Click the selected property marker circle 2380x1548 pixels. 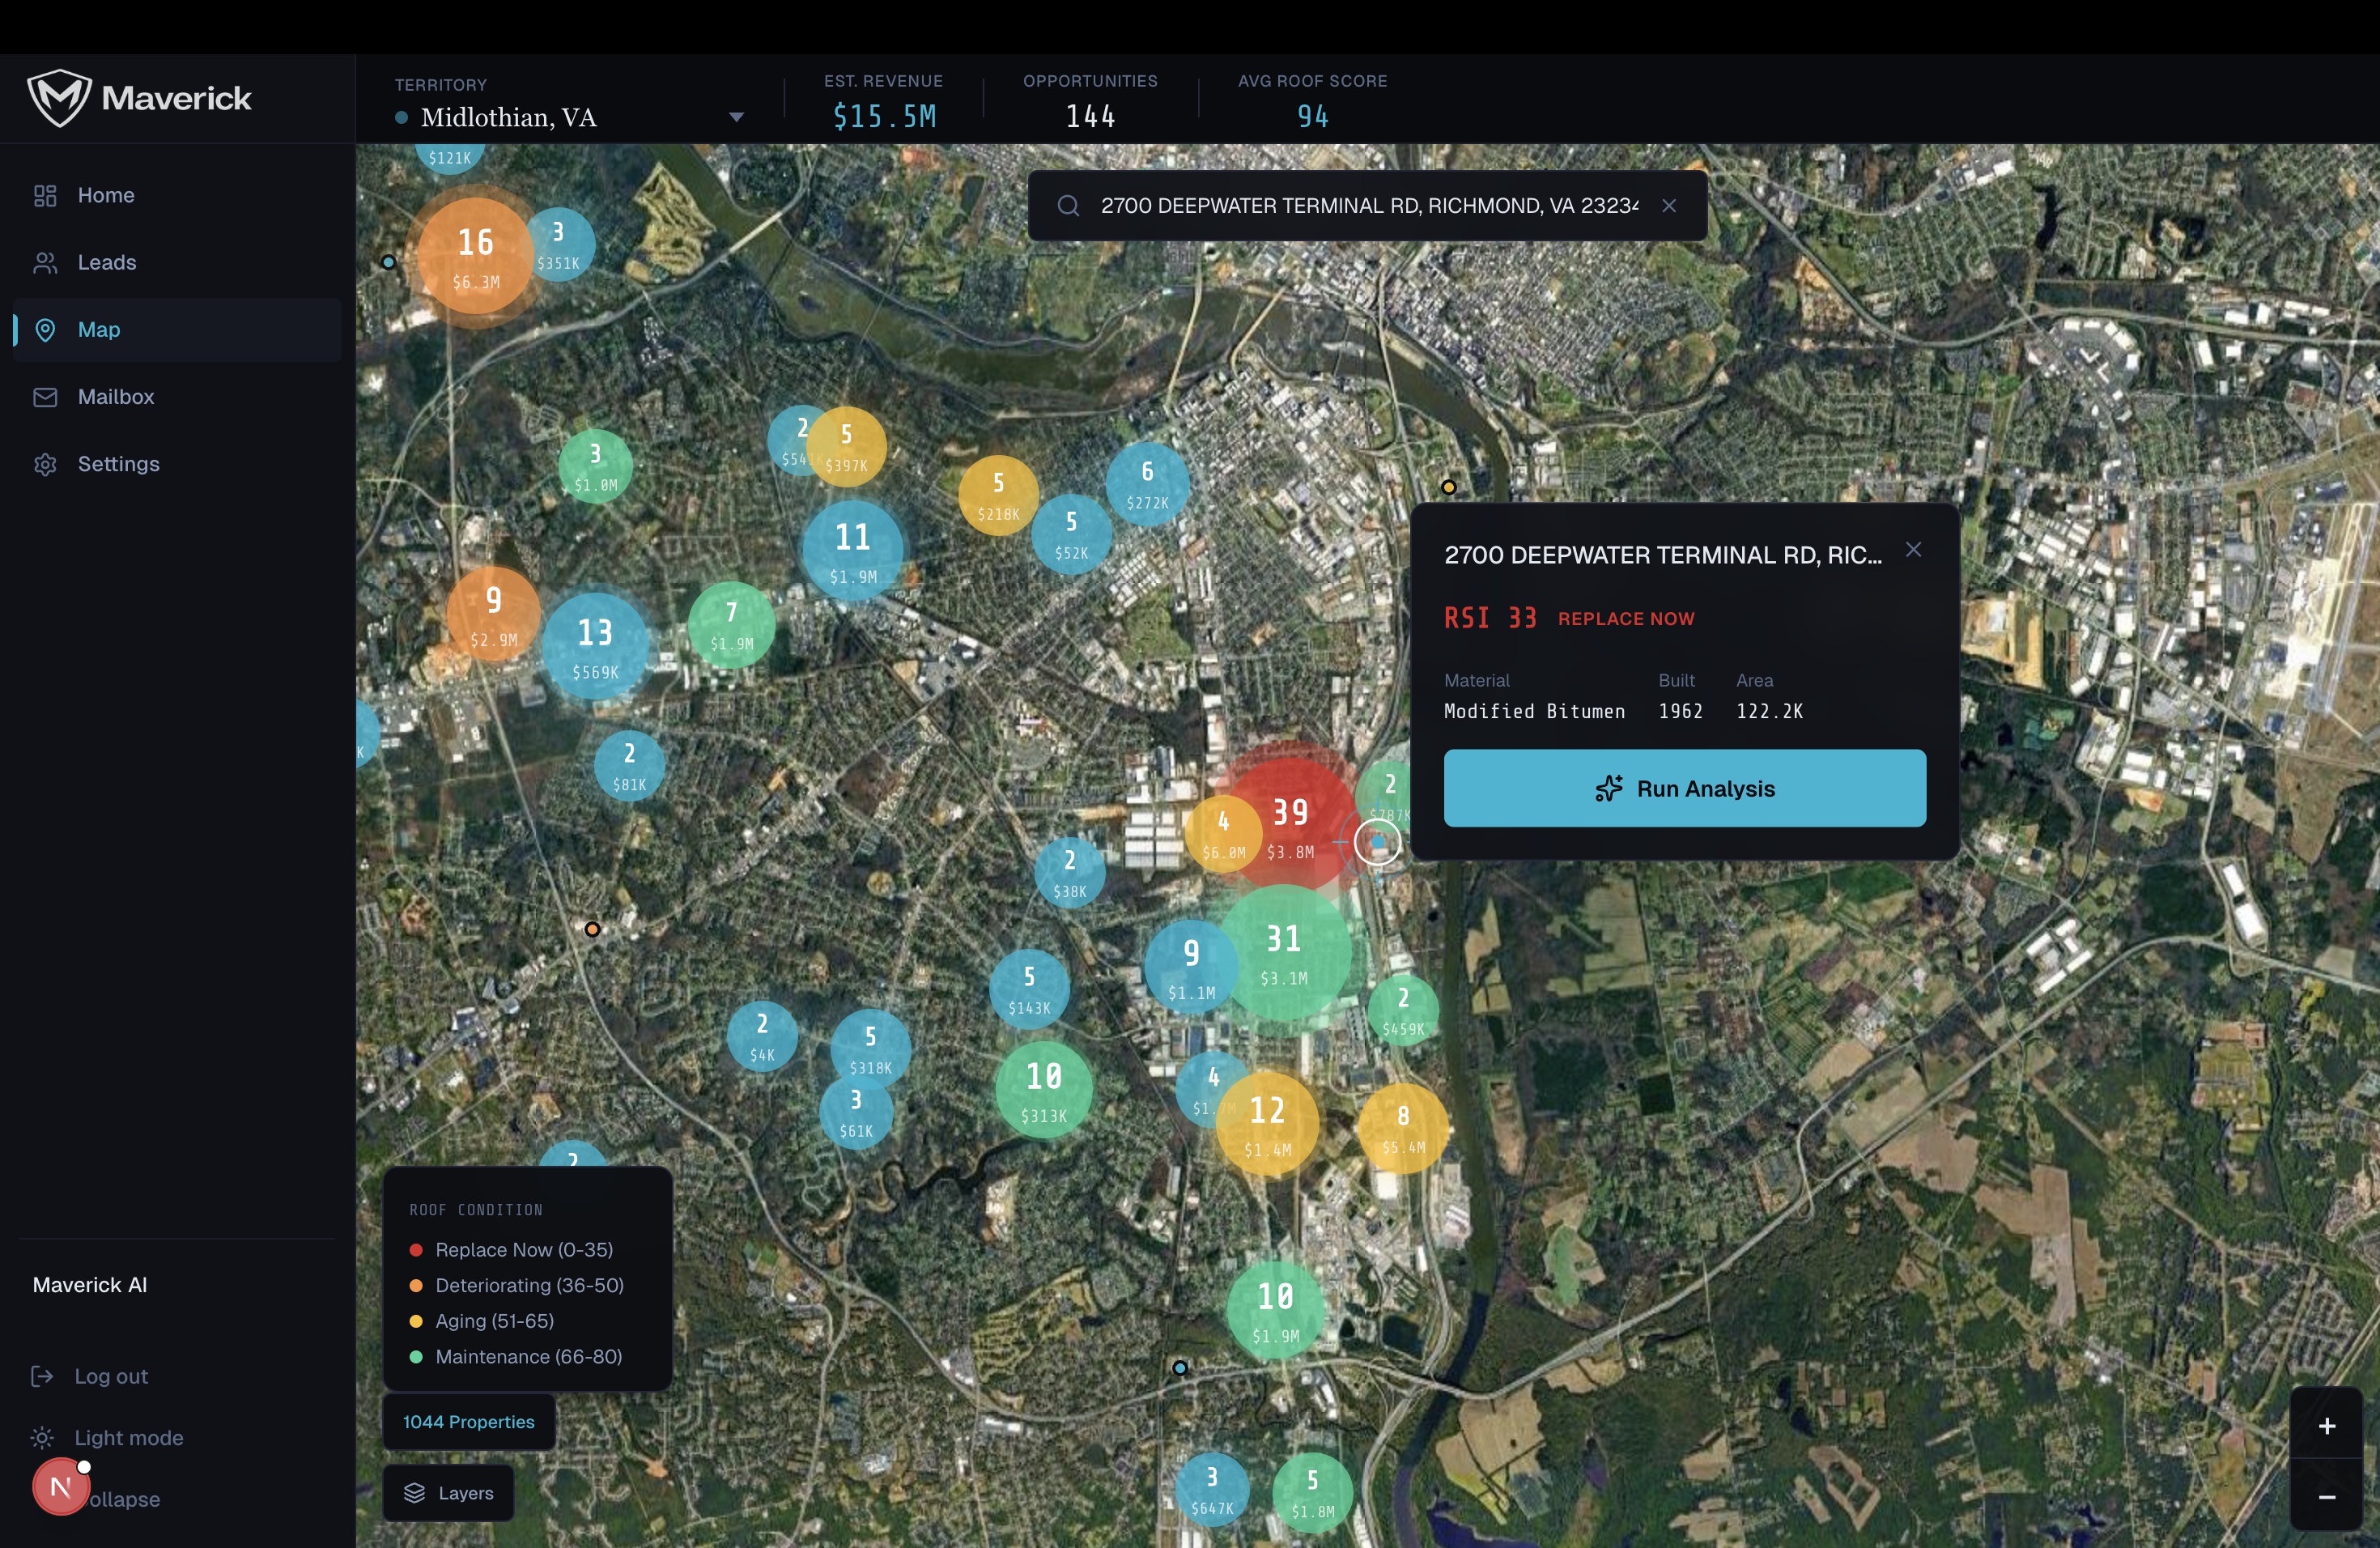1378,842
